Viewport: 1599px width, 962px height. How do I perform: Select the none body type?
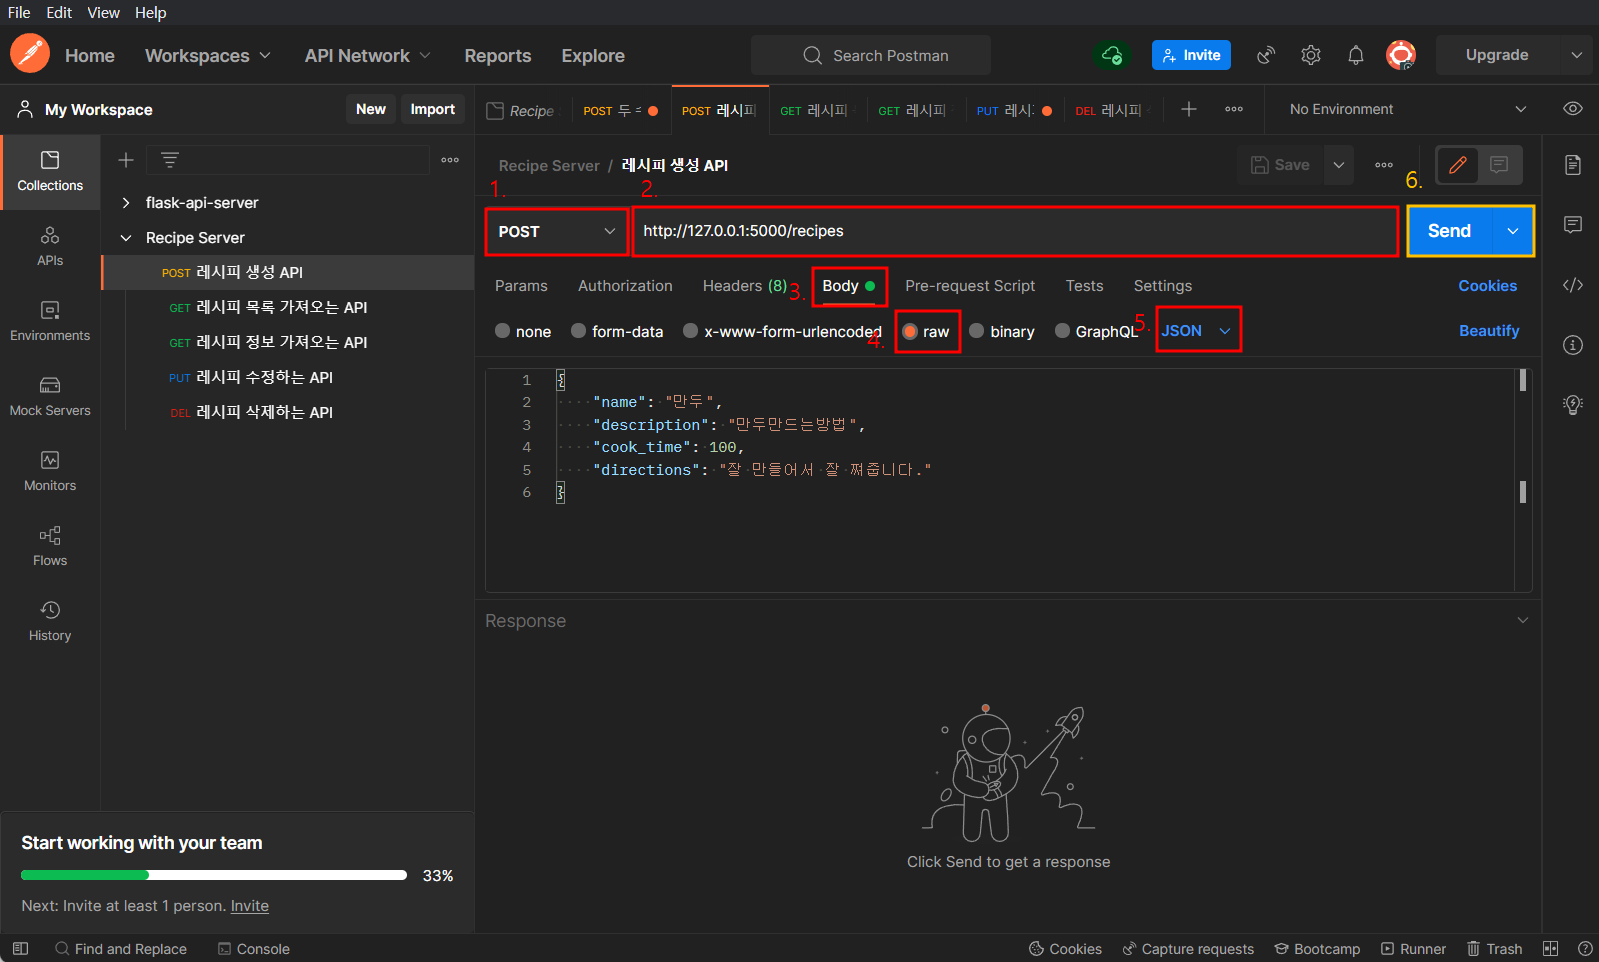click(523, 331)
